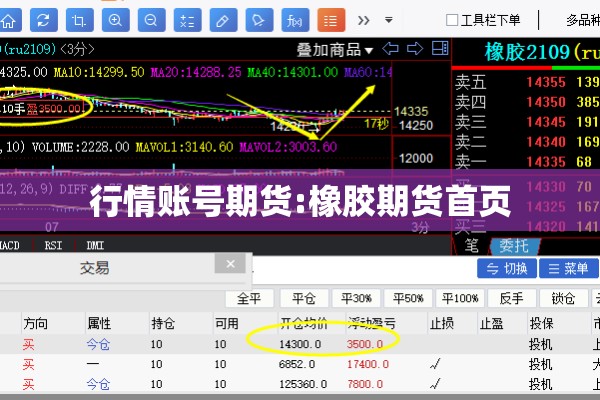600x400 pixels.
Task: Click sell price 14350 at 卖四
Action: (x=546, y=102)
